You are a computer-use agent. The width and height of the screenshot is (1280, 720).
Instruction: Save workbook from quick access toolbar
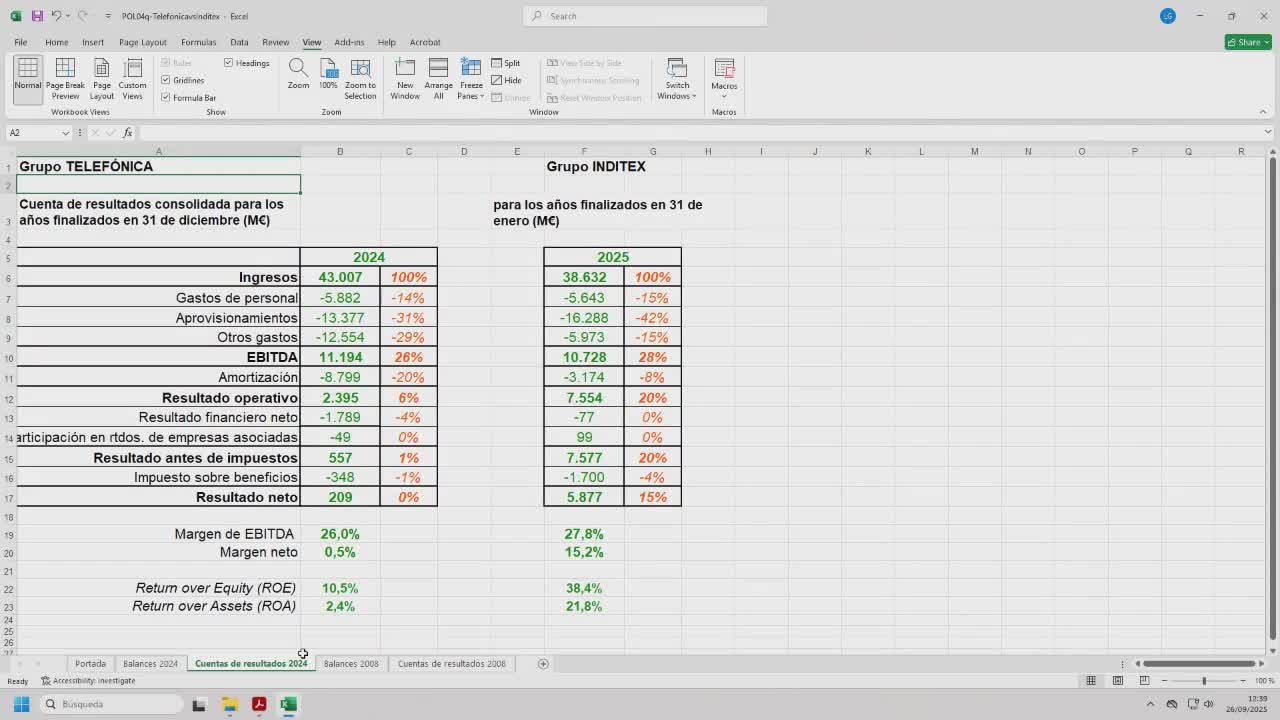point(37,16)
